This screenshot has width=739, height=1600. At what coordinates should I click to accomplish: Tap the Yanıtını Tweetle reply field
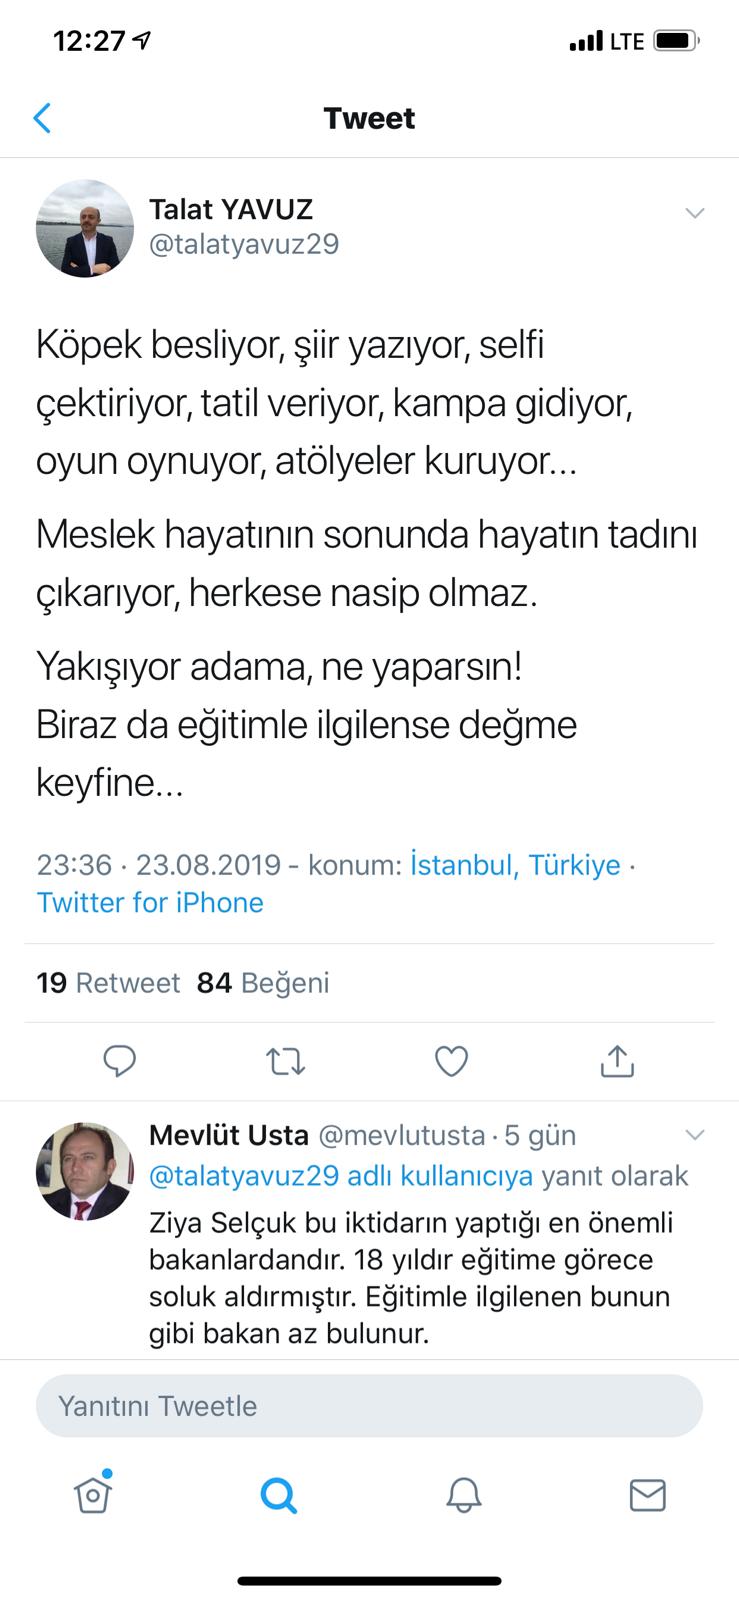[x=369, y=1405]
